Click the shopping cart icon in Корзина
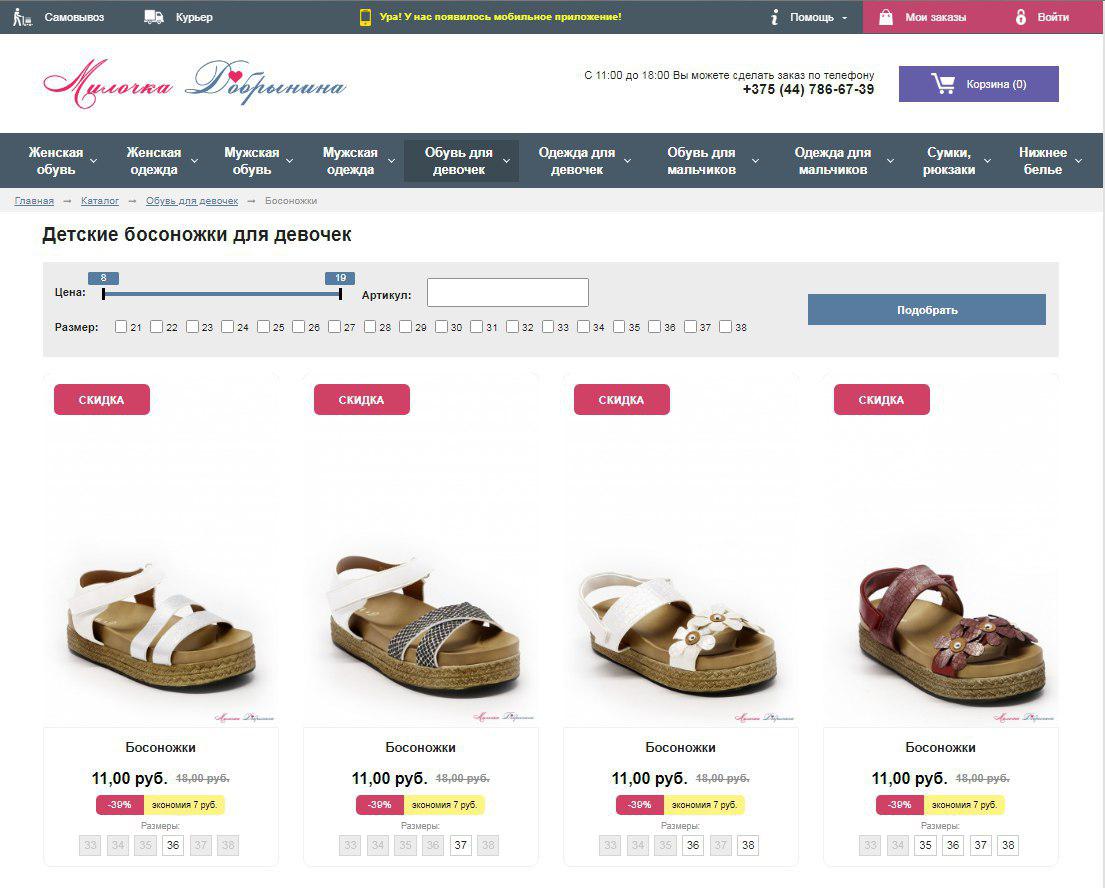This screenshot has width=1105, height=888. click(x=943, y=84)
